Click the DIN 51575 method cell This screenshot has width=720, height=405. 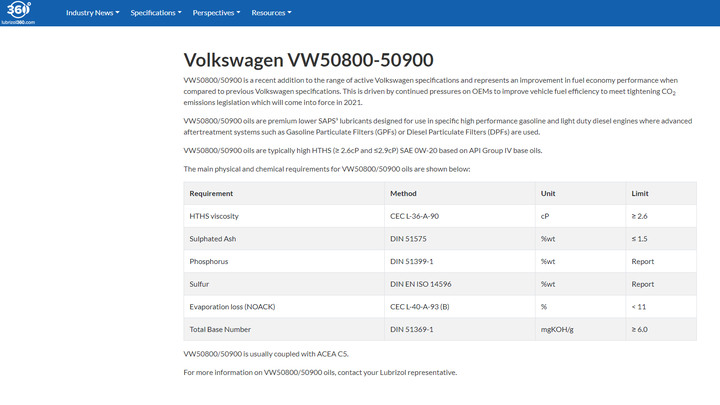click(460, 239)
